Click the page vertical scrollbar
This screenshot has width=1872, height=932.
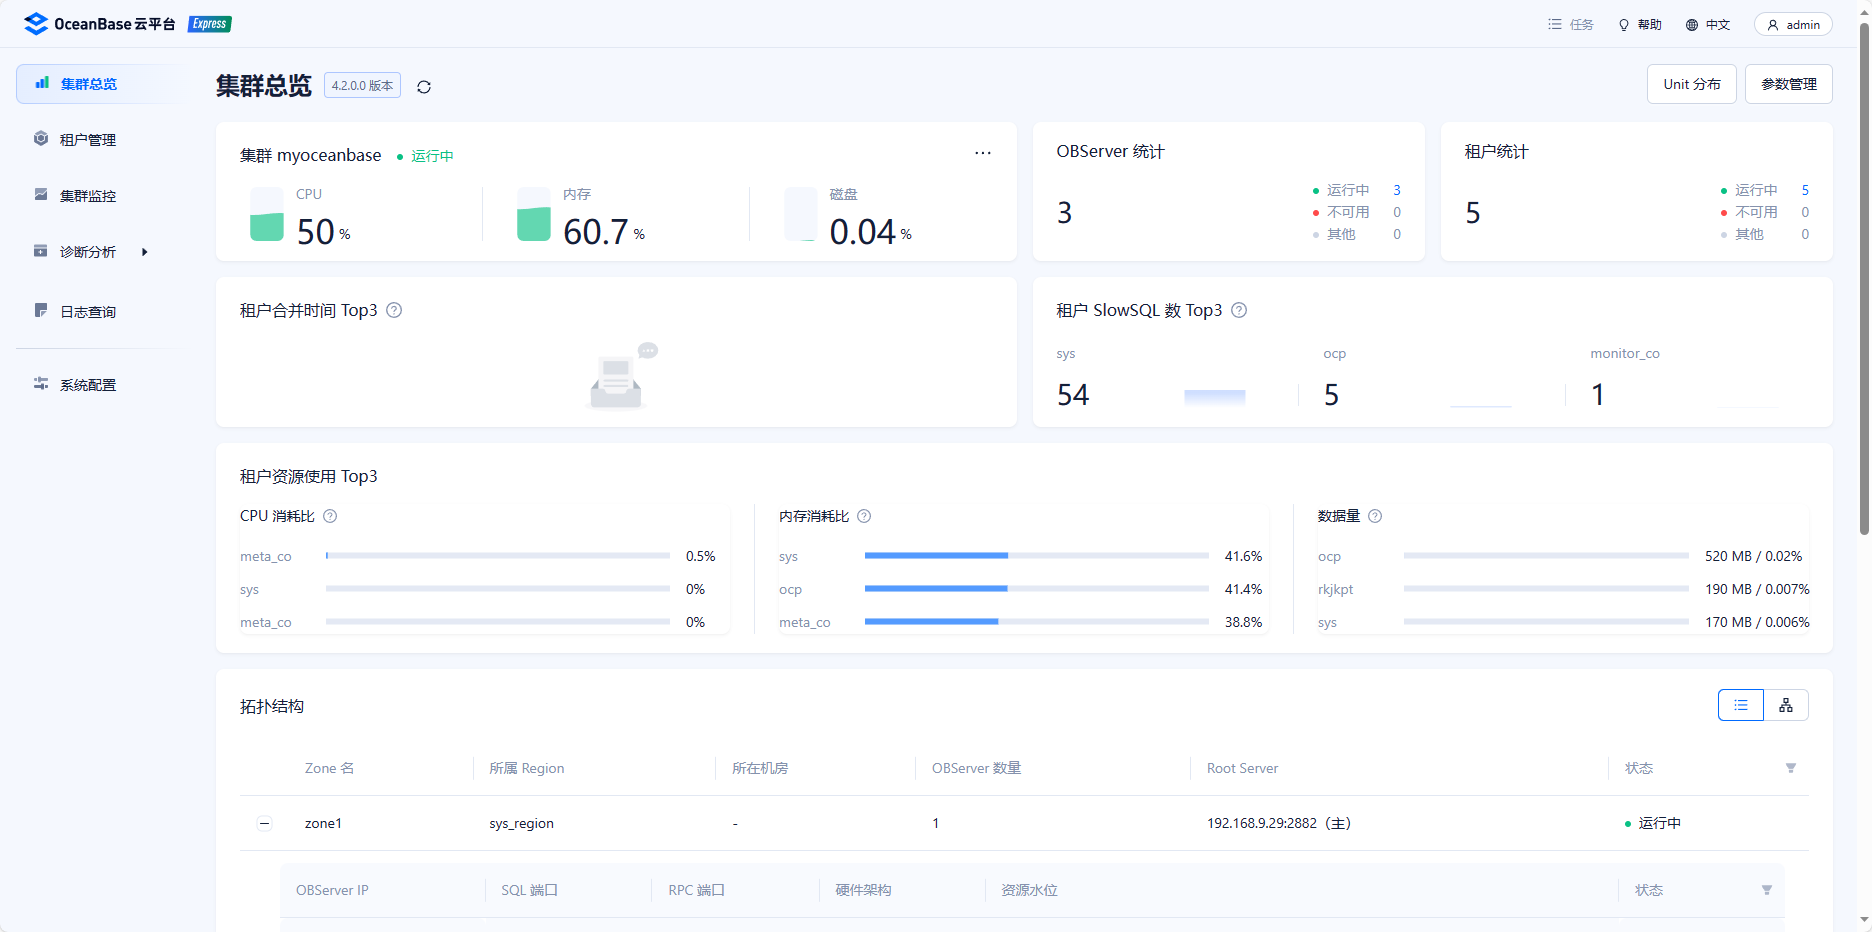coord(1864,278)
